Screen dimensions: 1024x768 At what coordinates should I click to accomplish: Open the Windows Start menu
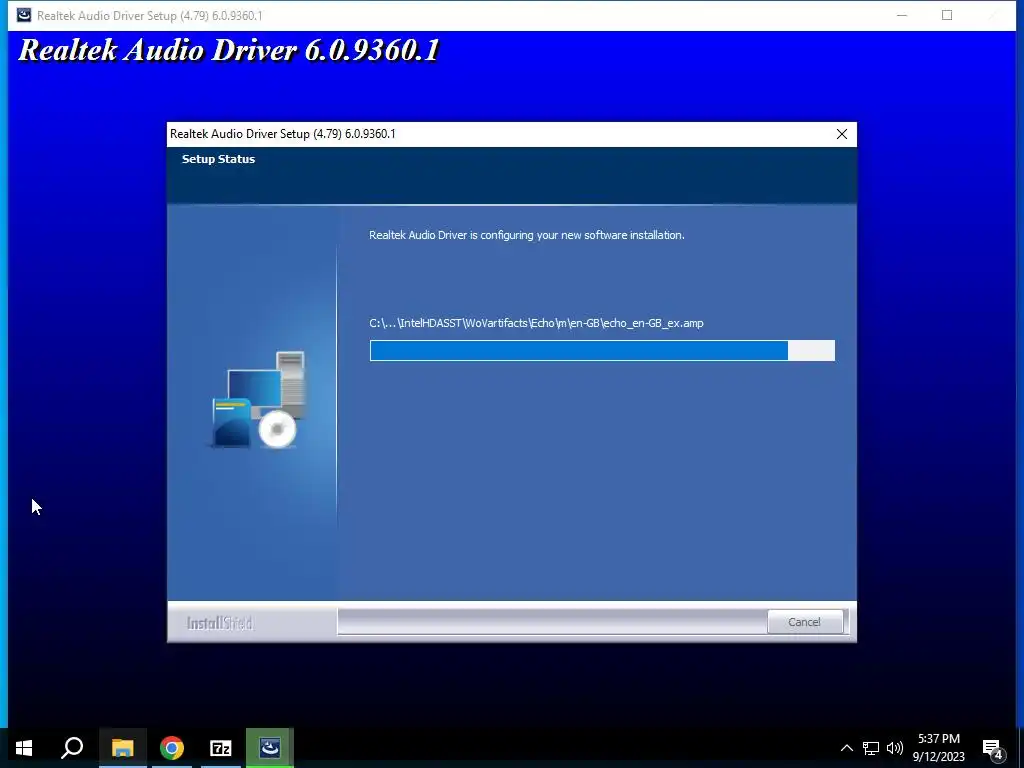[x=24, y=748]
